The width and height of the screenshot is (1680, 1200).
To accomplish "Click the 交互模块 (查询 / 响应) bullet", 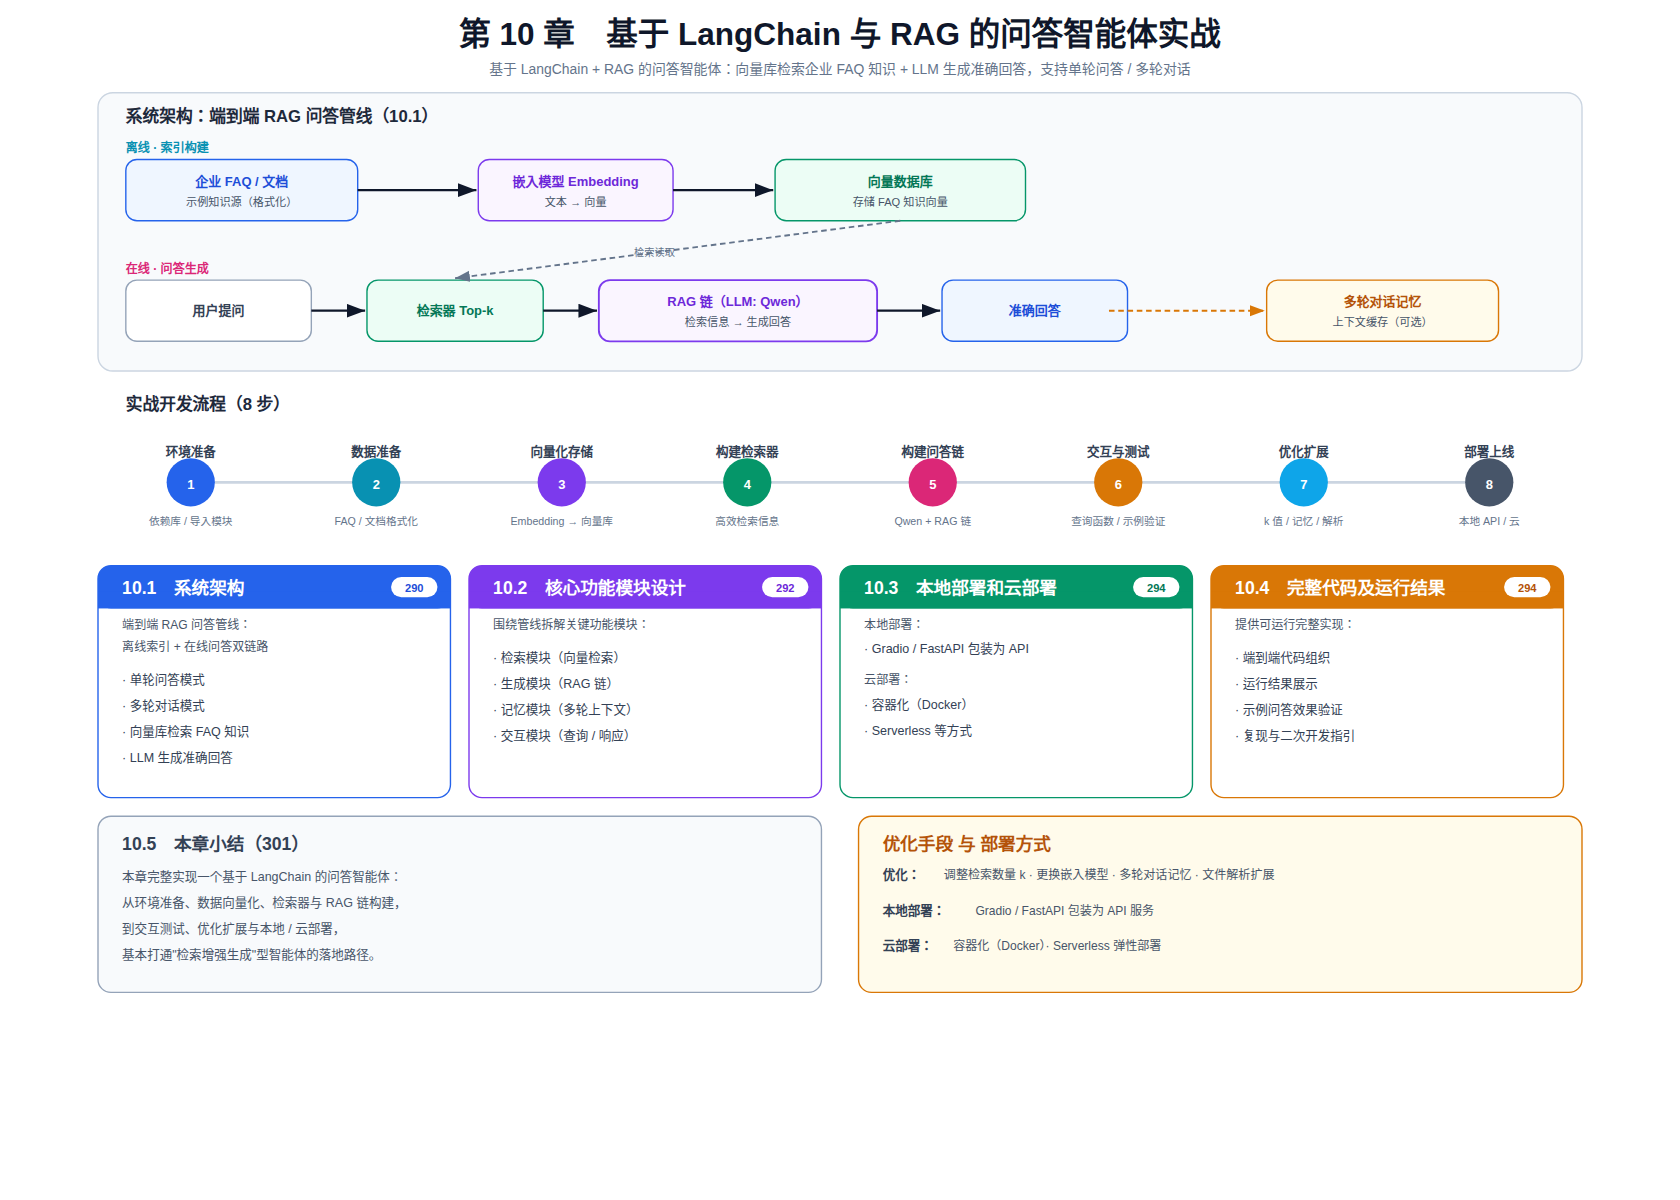I will (561, 736).
